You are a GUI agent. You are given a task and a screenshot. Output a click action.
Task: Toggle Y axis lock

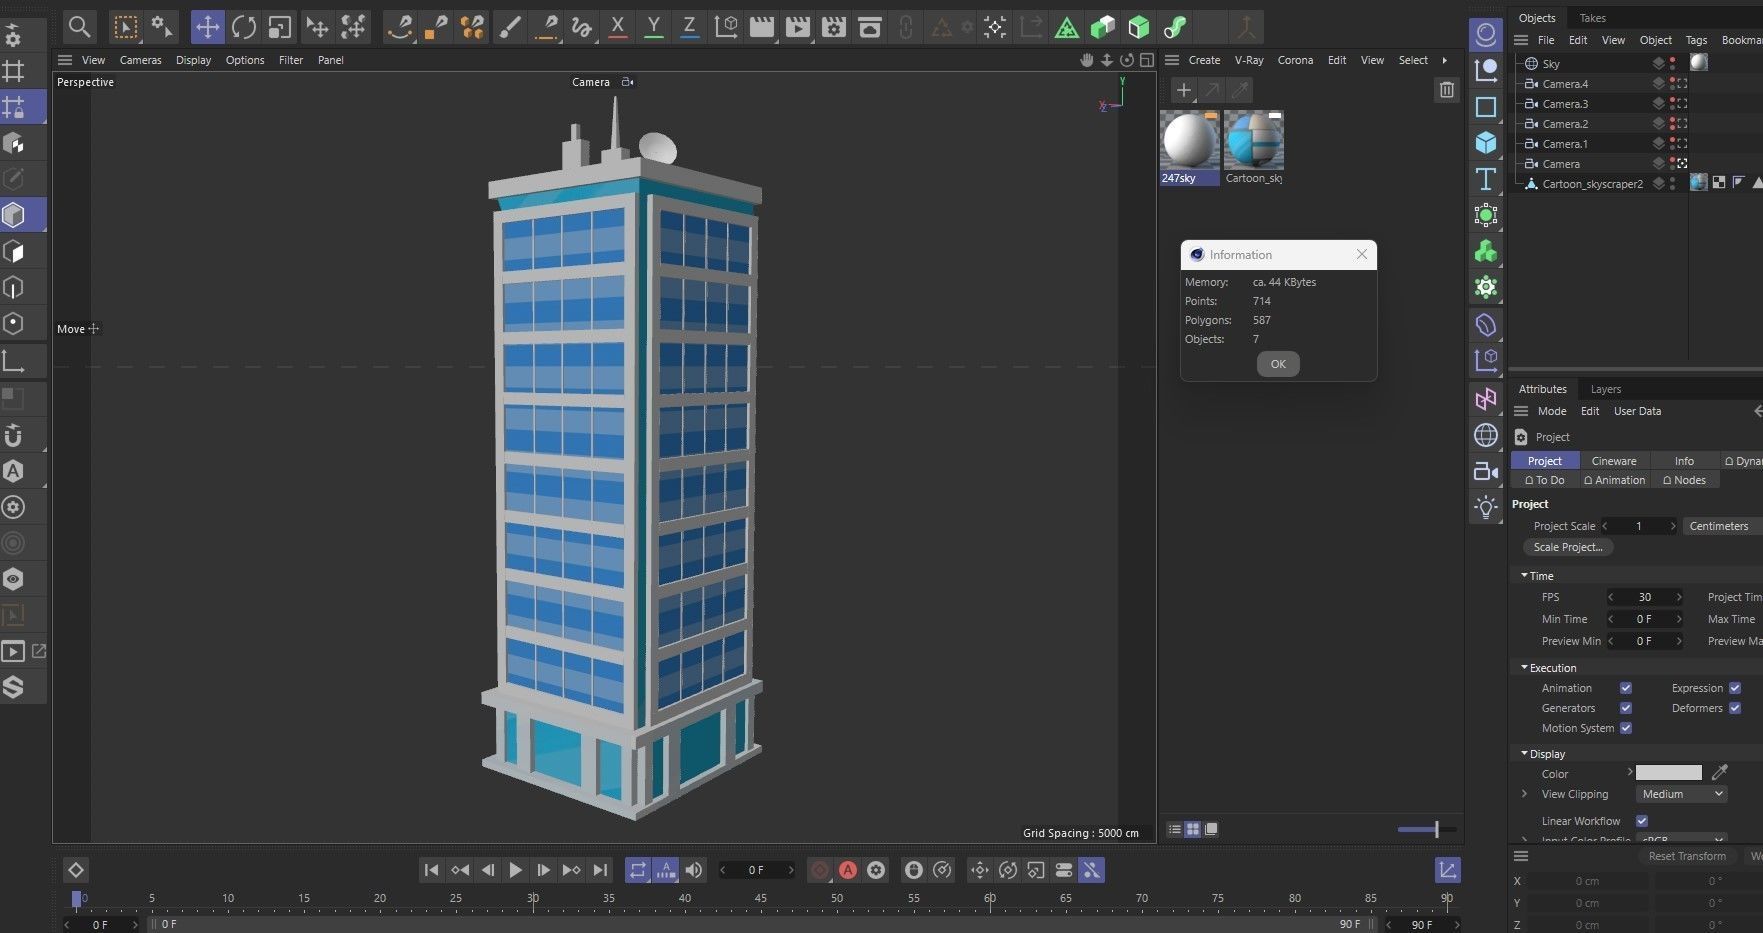(x=654, y=27)
